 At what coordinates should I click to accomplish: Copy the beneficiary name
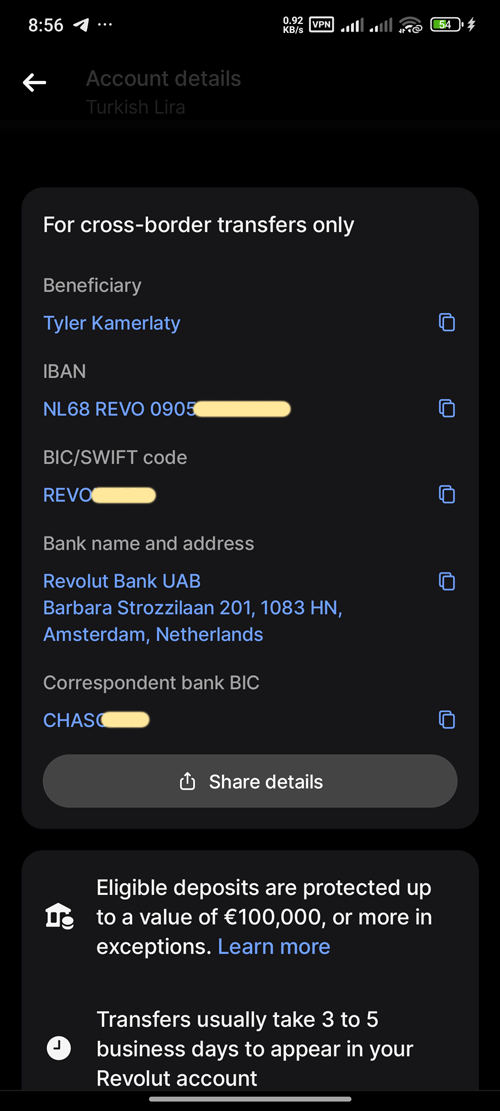(x=446, y=322)
